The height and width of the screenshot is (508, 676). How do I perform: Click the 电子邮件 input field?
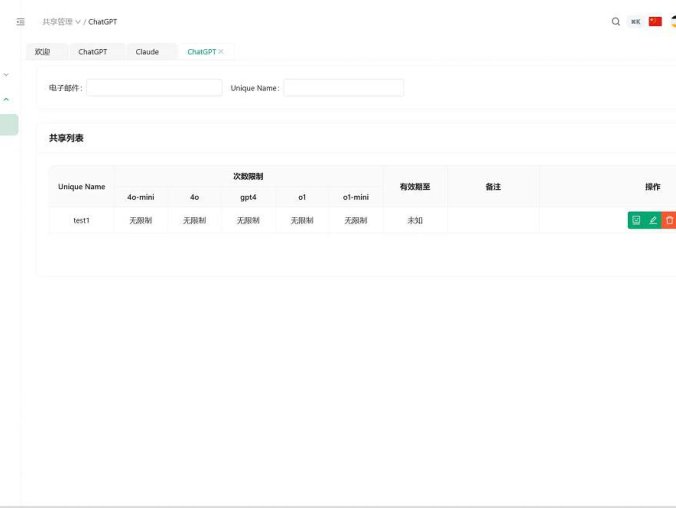[154, 88]
